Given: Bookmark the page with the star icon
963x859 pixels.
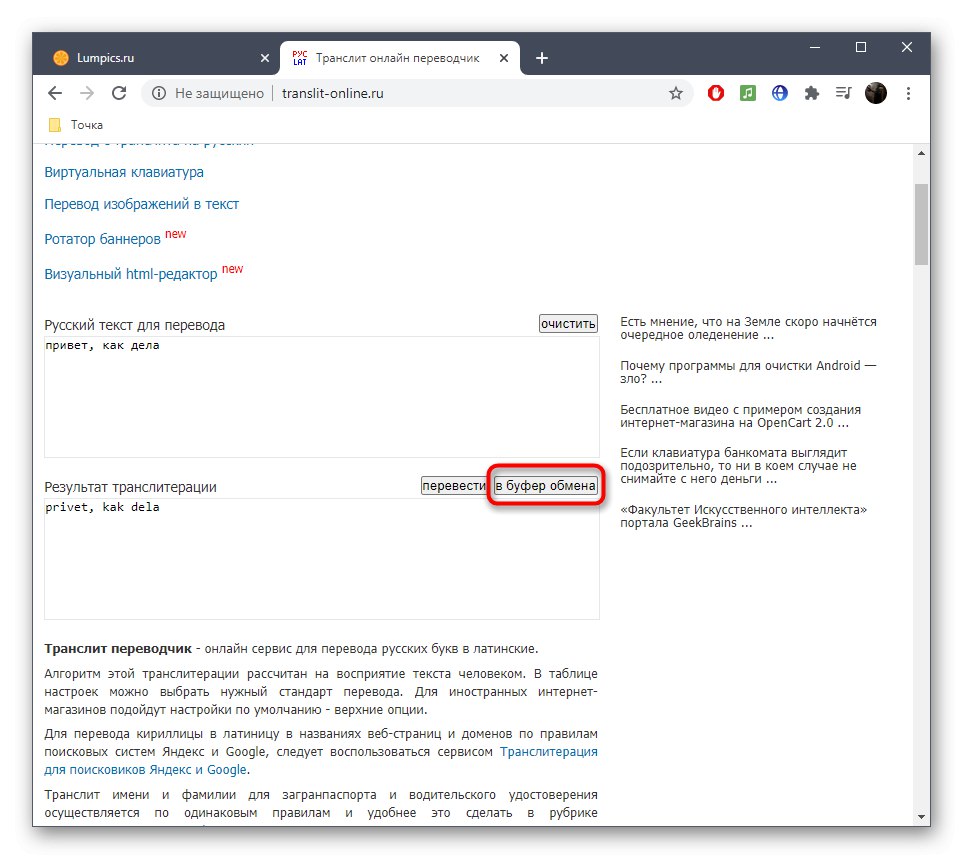Looking at the screenshot, I should 676,92.
